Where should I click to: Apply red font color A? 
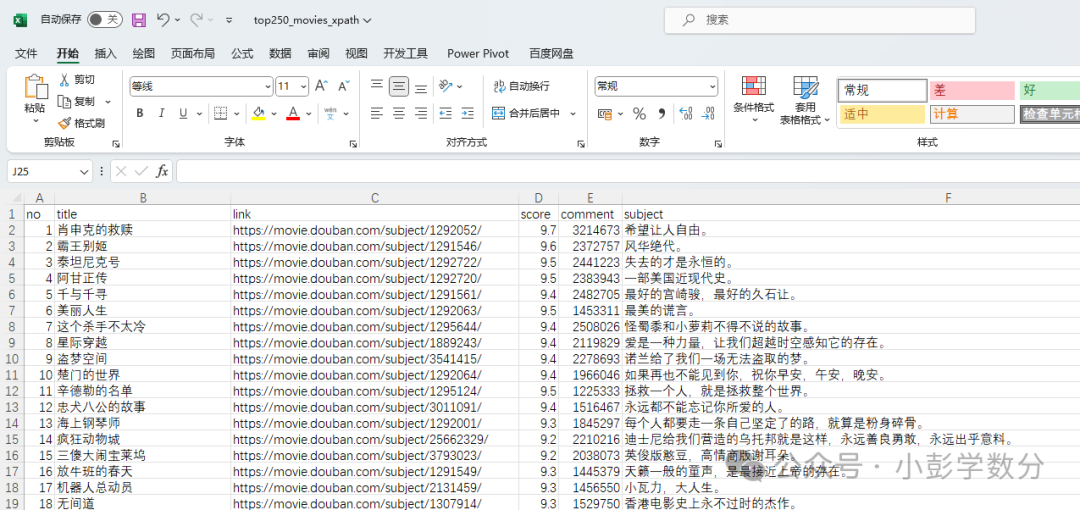pyautogui.click(x=293, y=113)
